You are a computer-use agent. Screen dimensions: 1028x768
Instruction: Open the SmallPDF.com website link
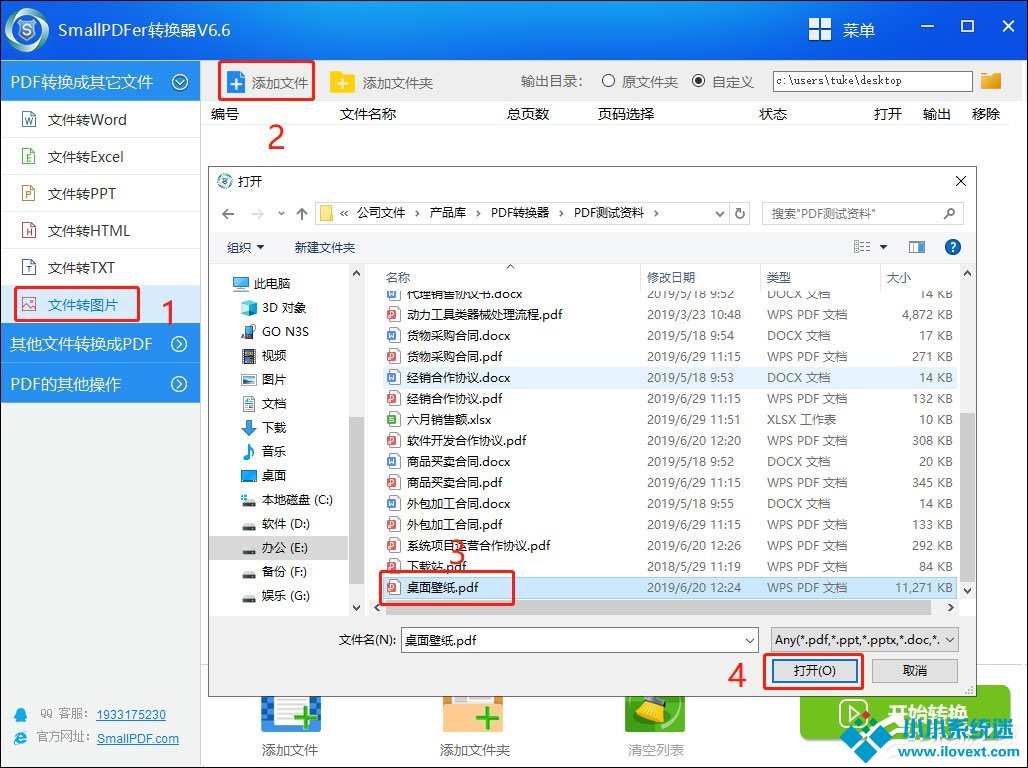click(138, 738)
